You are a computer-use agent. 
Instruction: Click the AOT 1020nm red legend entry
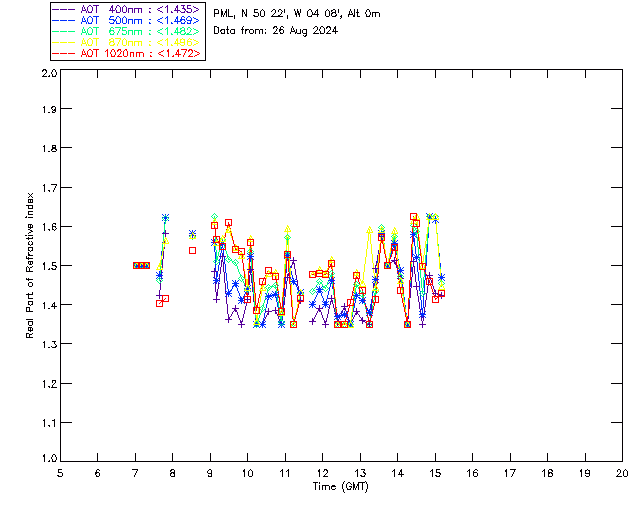126,53
